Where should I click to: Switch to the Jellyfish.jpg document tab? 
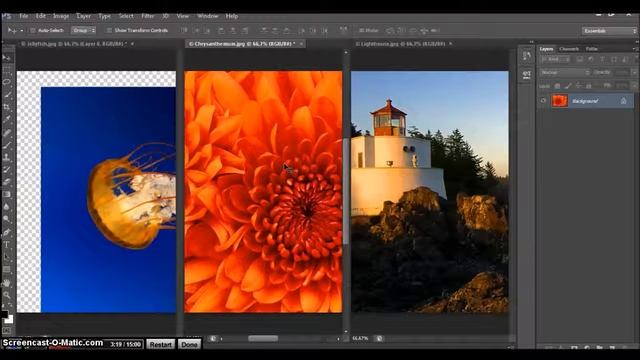pyautogui.click(x=73, y=44)
